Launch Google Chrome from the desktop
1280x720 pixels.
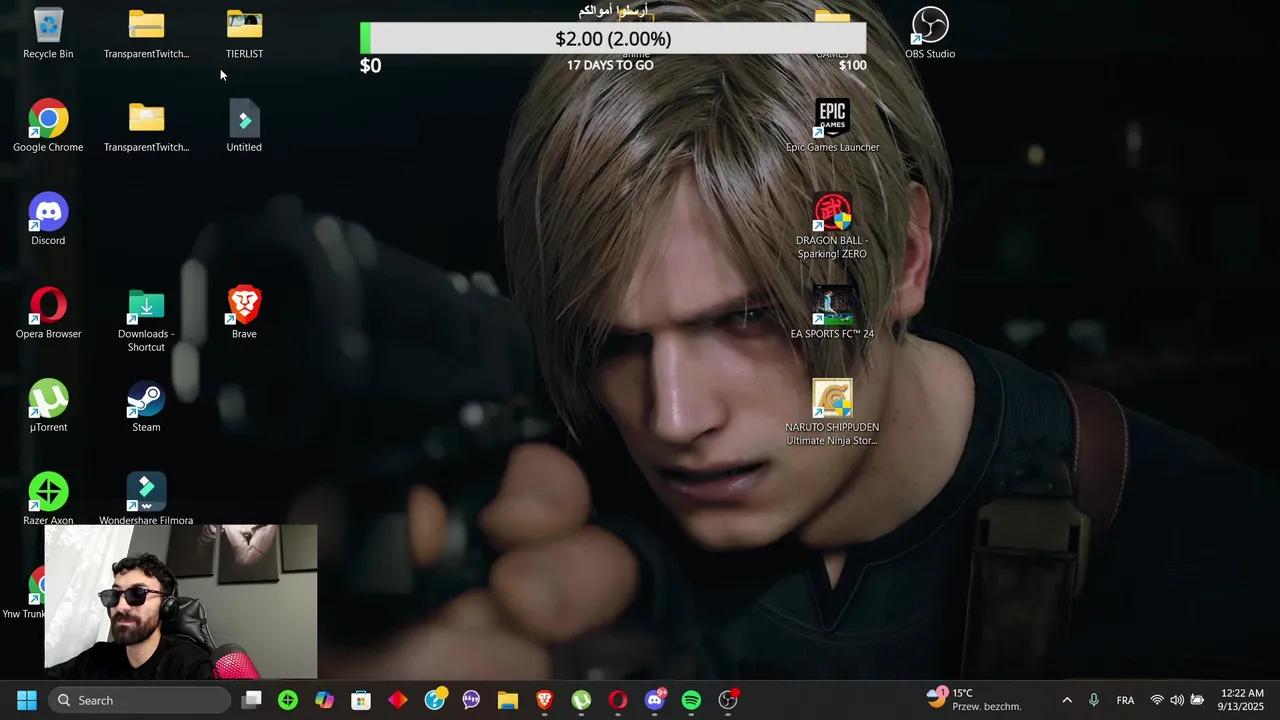pyautogui.click(x=48, y=126)
